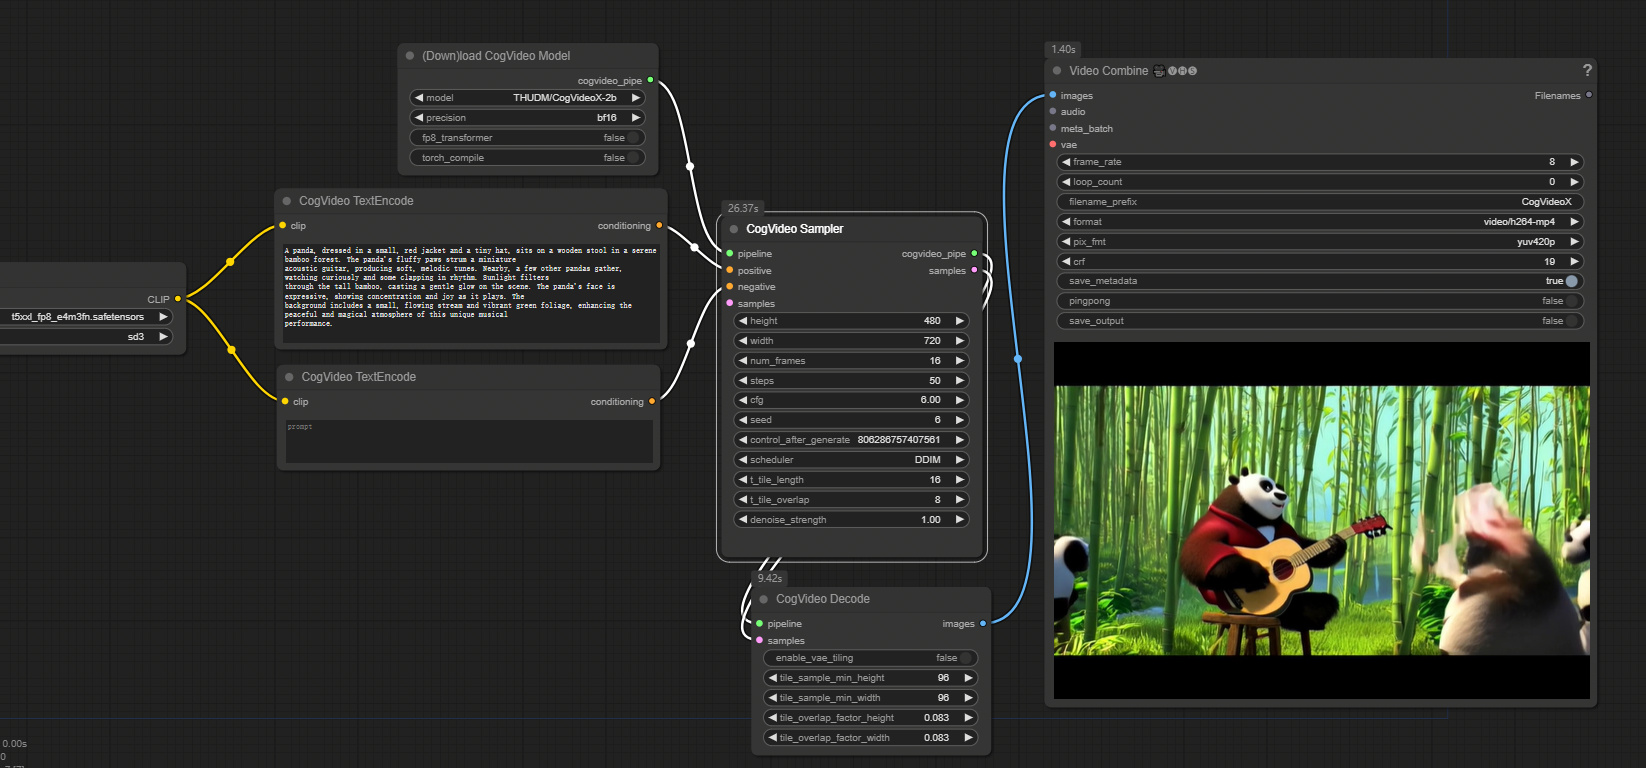The height and width of the screenshot is (768, 1646).
Task: Increase height with its right arrow in the sampler
Action: 959,321
